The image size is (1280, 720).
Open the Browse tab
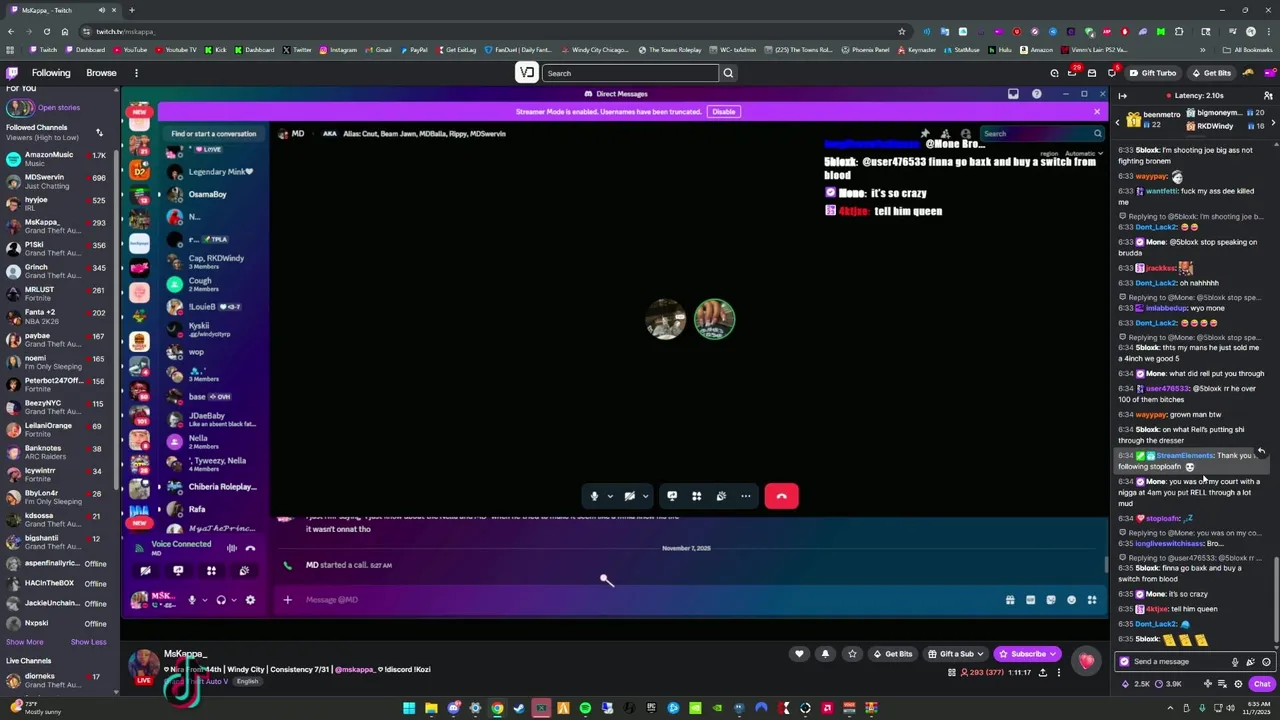pos(101,73)
